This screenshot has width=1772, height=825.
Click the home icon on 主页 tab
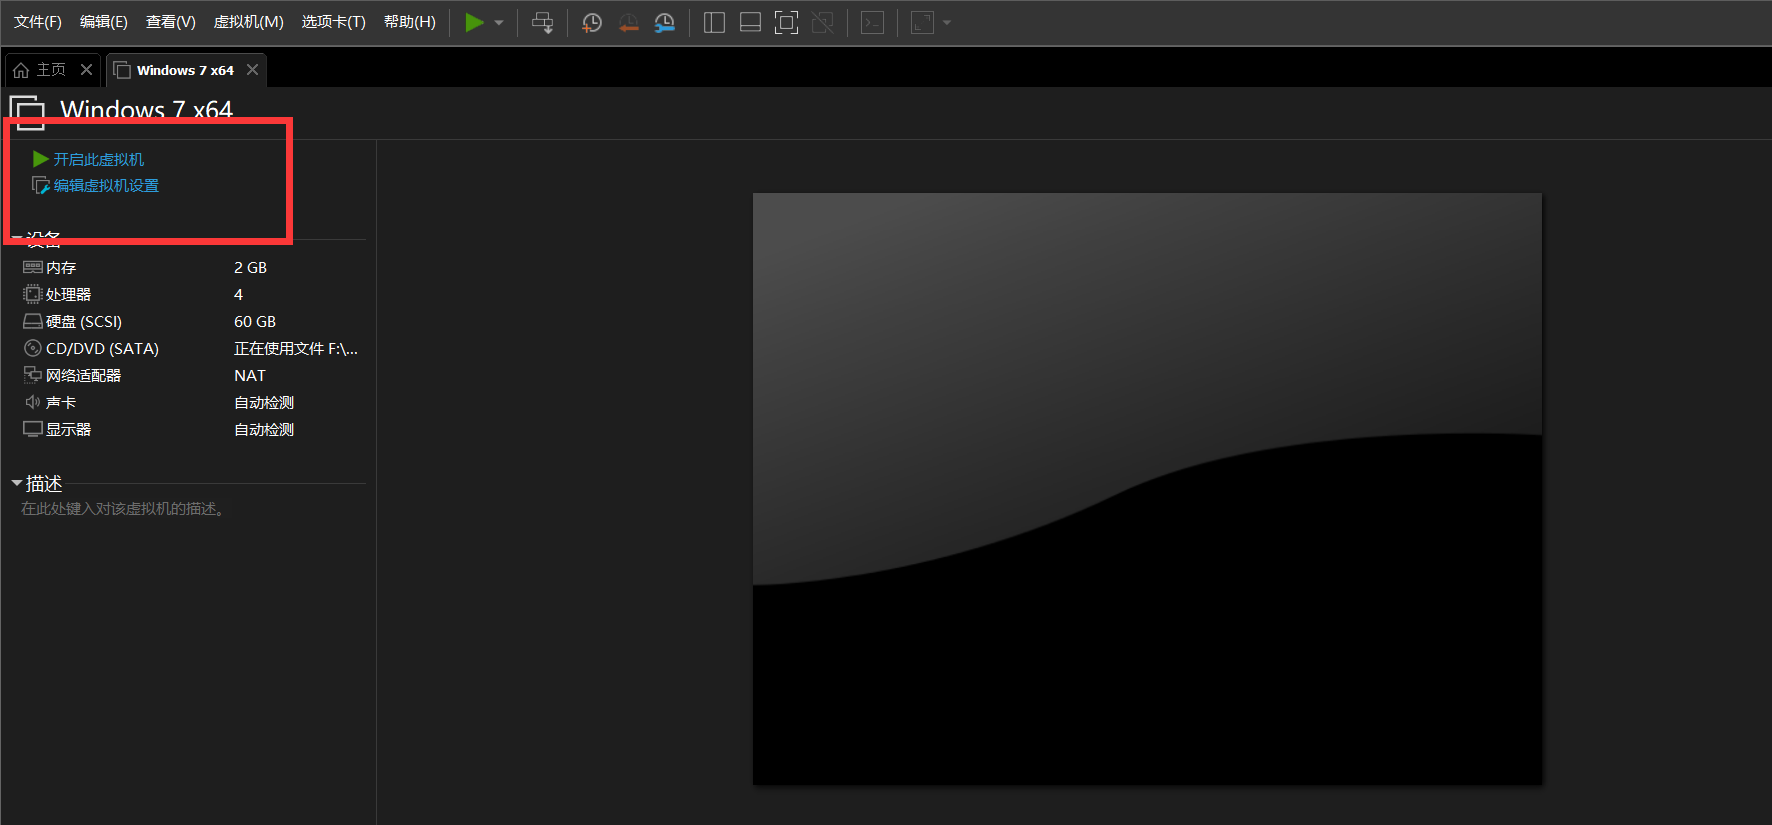click(x=21, y=70)
